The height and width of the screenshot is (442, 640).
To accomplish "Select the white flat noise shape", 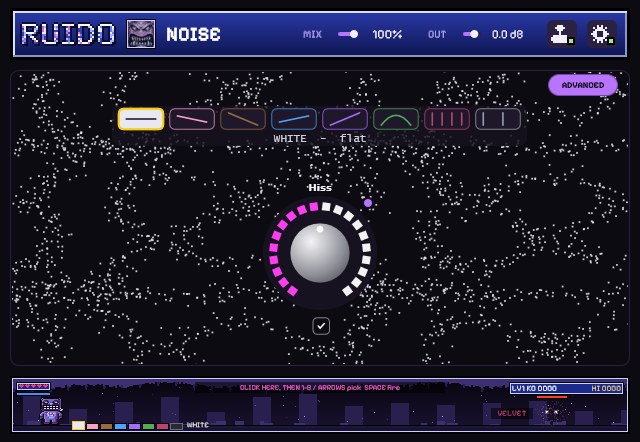I will [x=141, y=119].
